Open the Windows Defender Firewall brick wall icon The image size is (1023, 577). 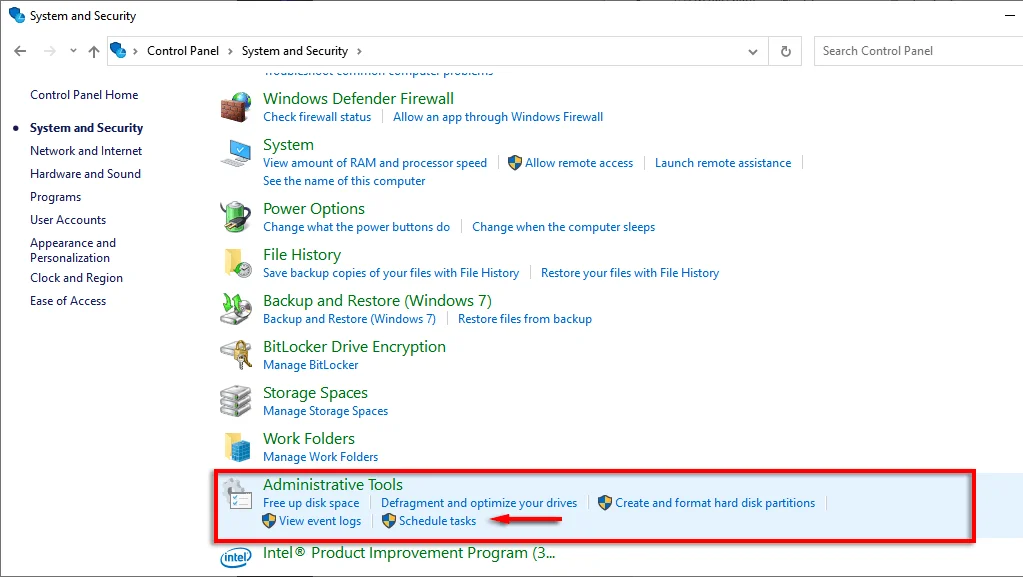pyautogui.click(x=236, y=107)
